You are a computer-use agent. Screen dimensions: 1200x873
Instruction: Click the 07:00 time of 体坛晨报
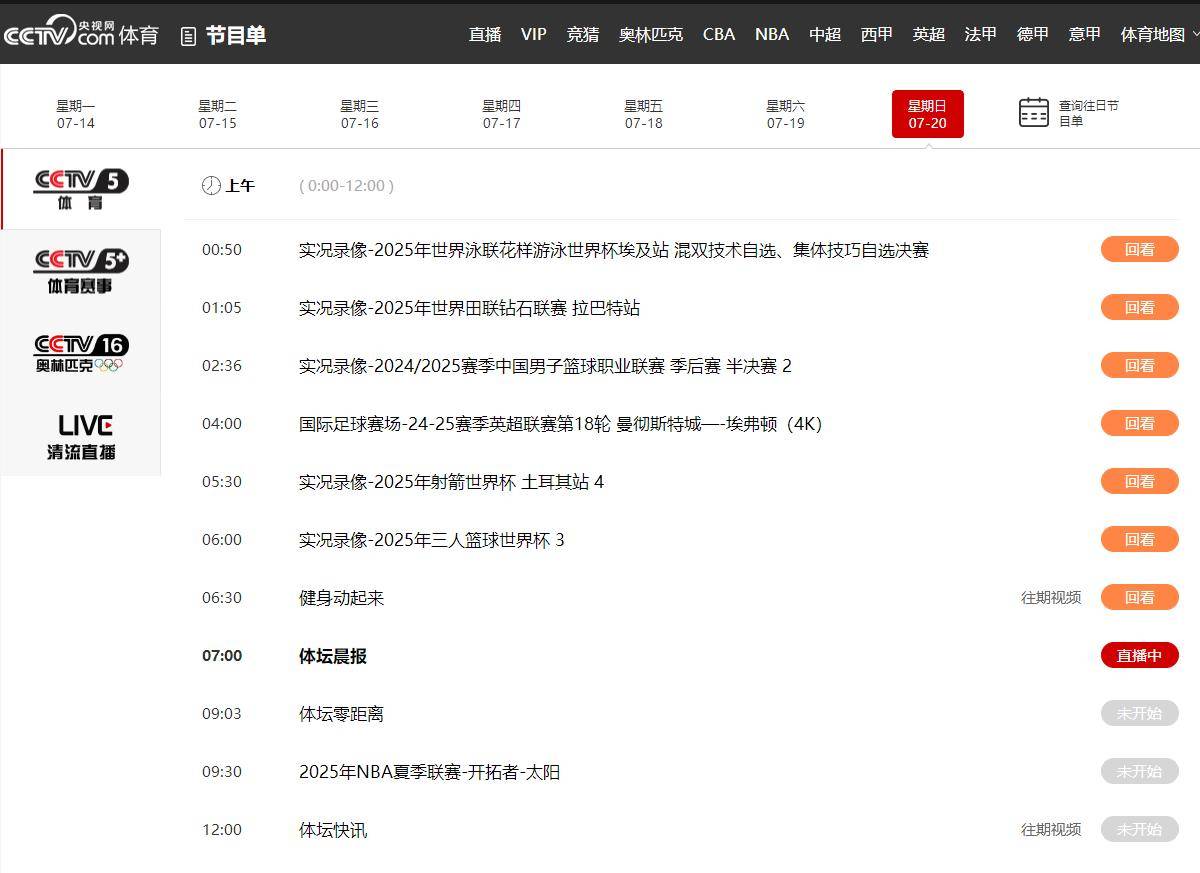pyautogui.click(x=222, y=656)
